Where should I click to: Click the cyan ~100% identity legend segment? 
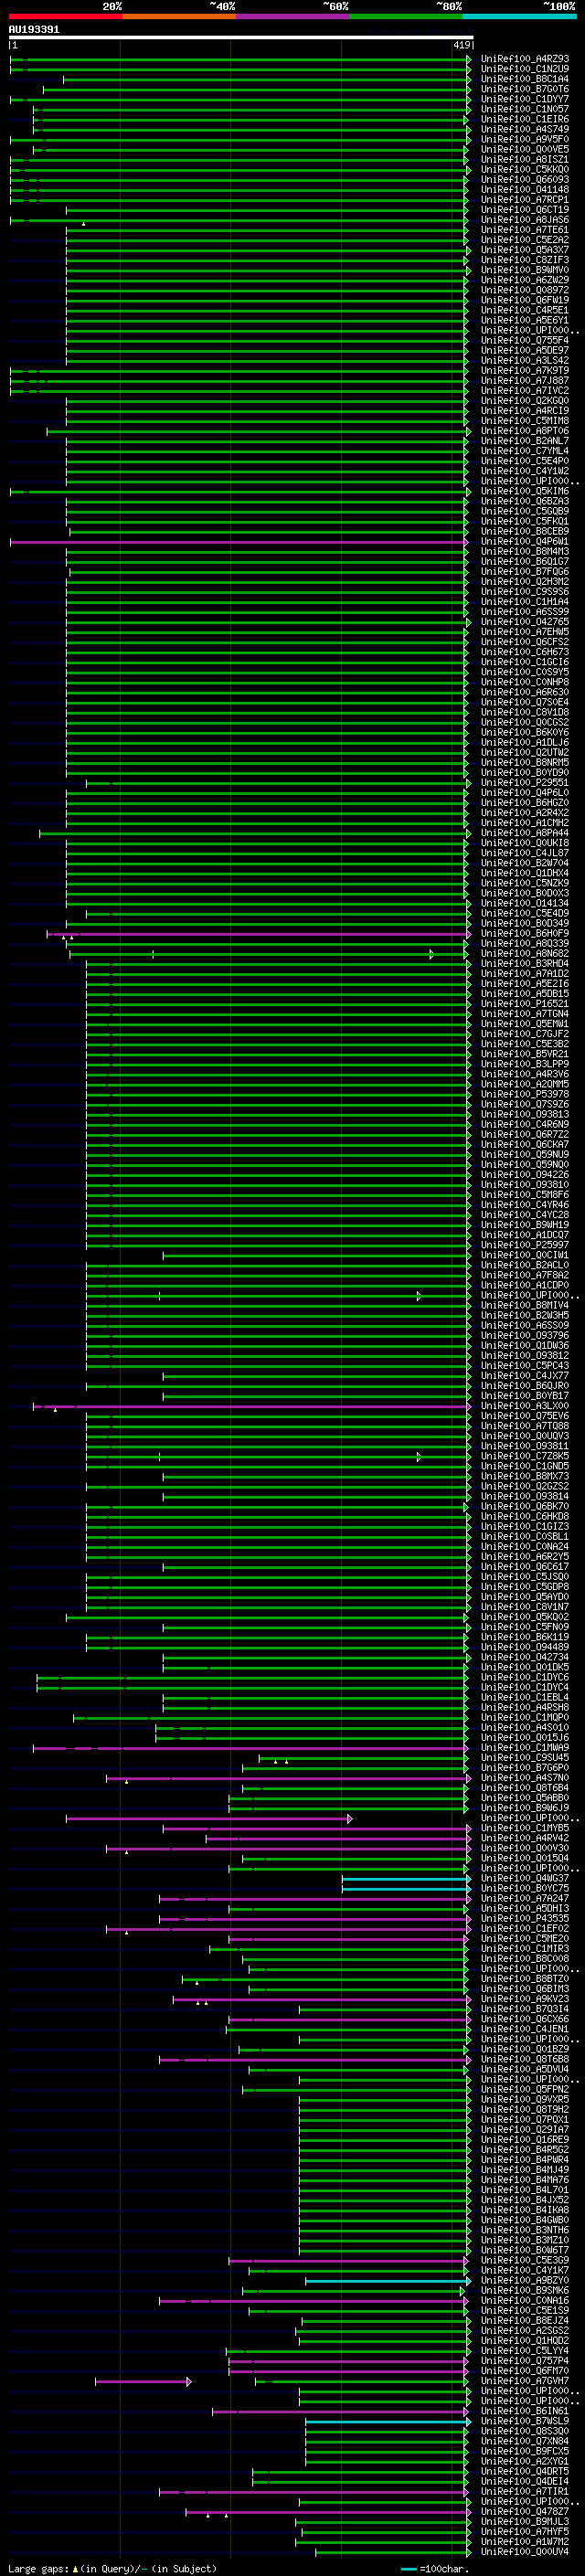coord(518,16)
